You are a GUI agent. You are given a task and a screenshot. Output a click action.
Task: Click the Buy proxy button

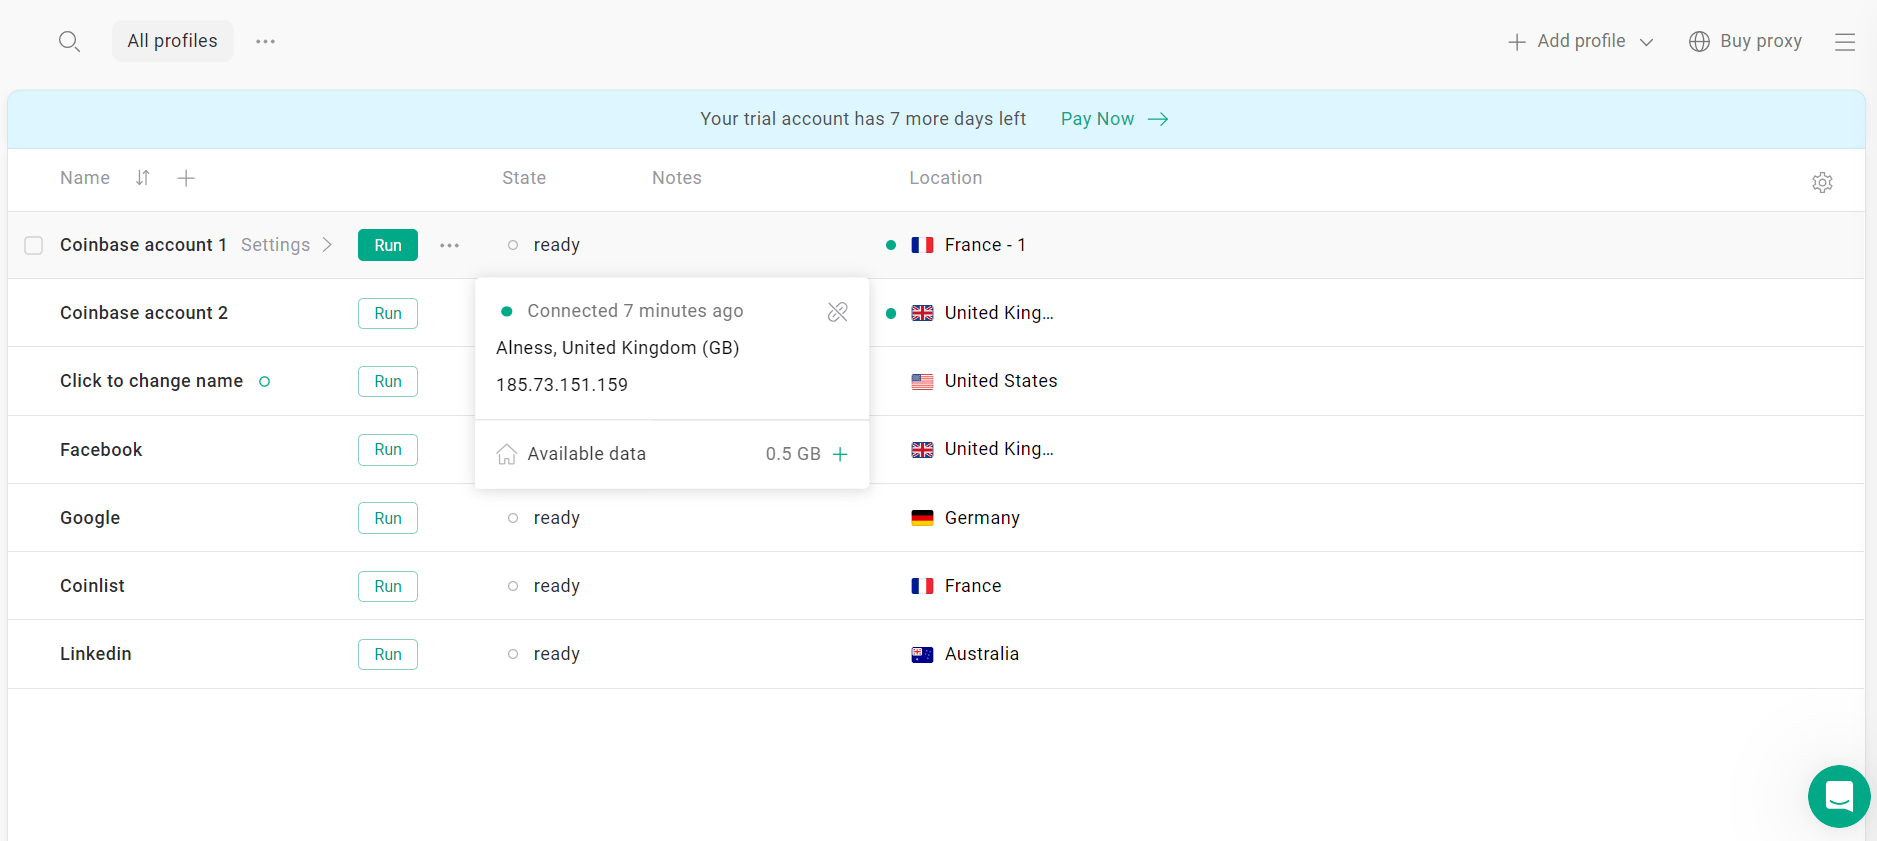1745,41
